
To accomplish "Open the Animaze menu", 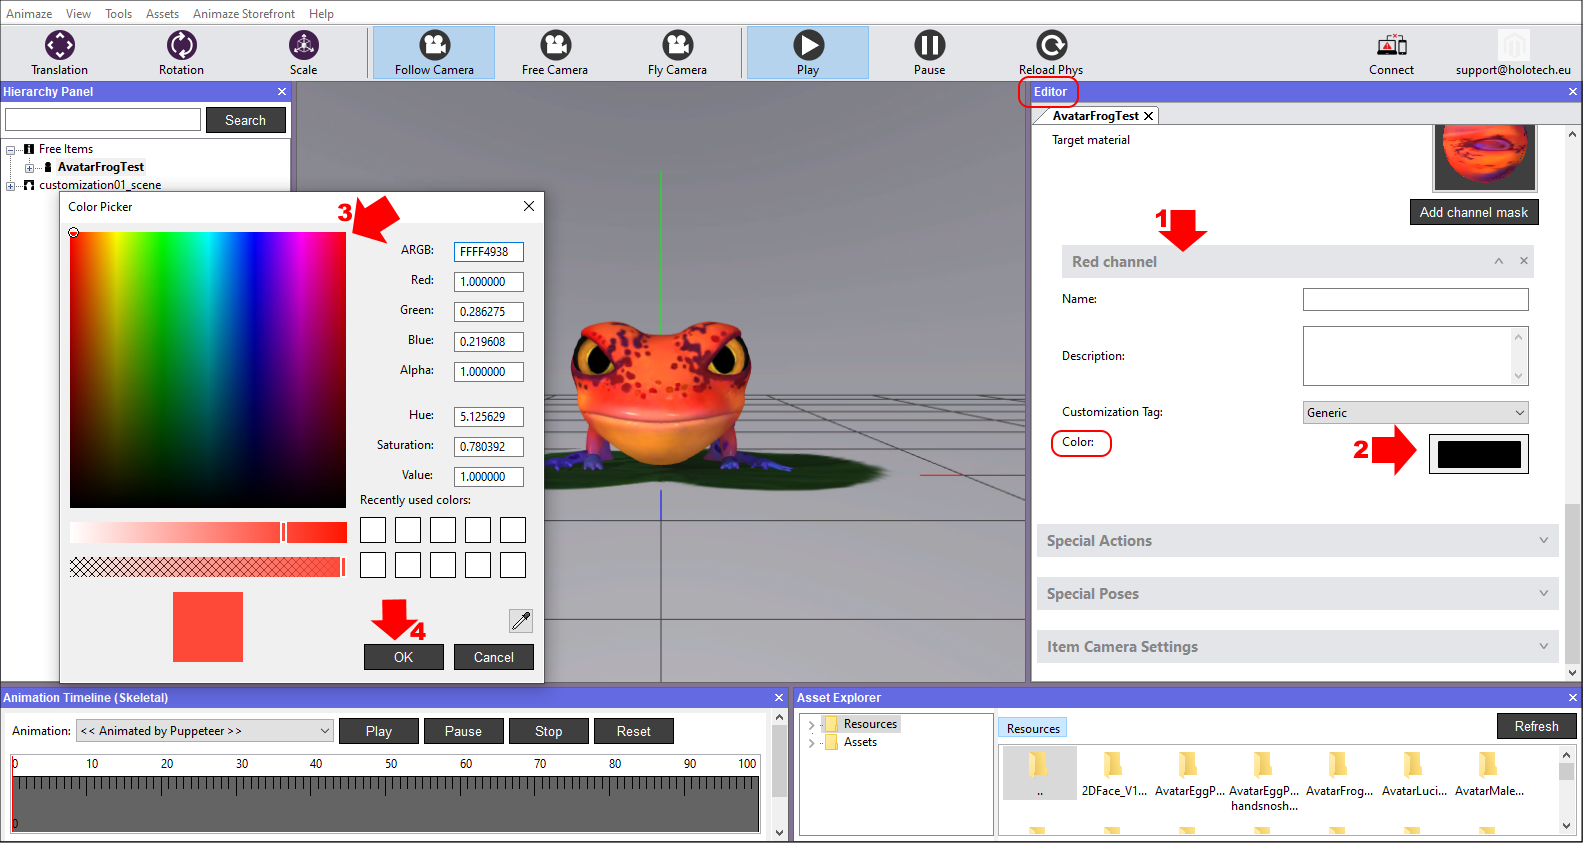I will (x=29, y=14).
